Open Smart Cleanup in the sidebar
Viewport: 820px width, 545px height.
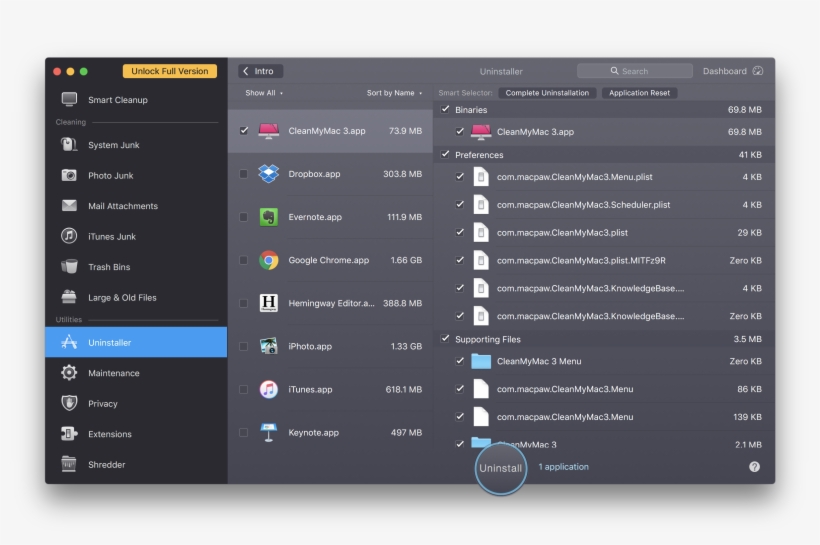click(x=136, y=99)
